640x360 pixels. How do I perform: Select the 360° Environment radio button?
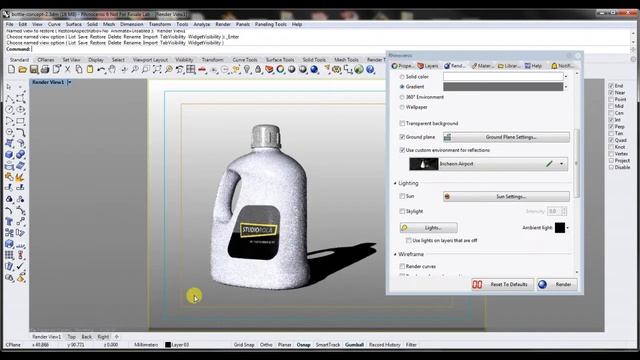402,97
